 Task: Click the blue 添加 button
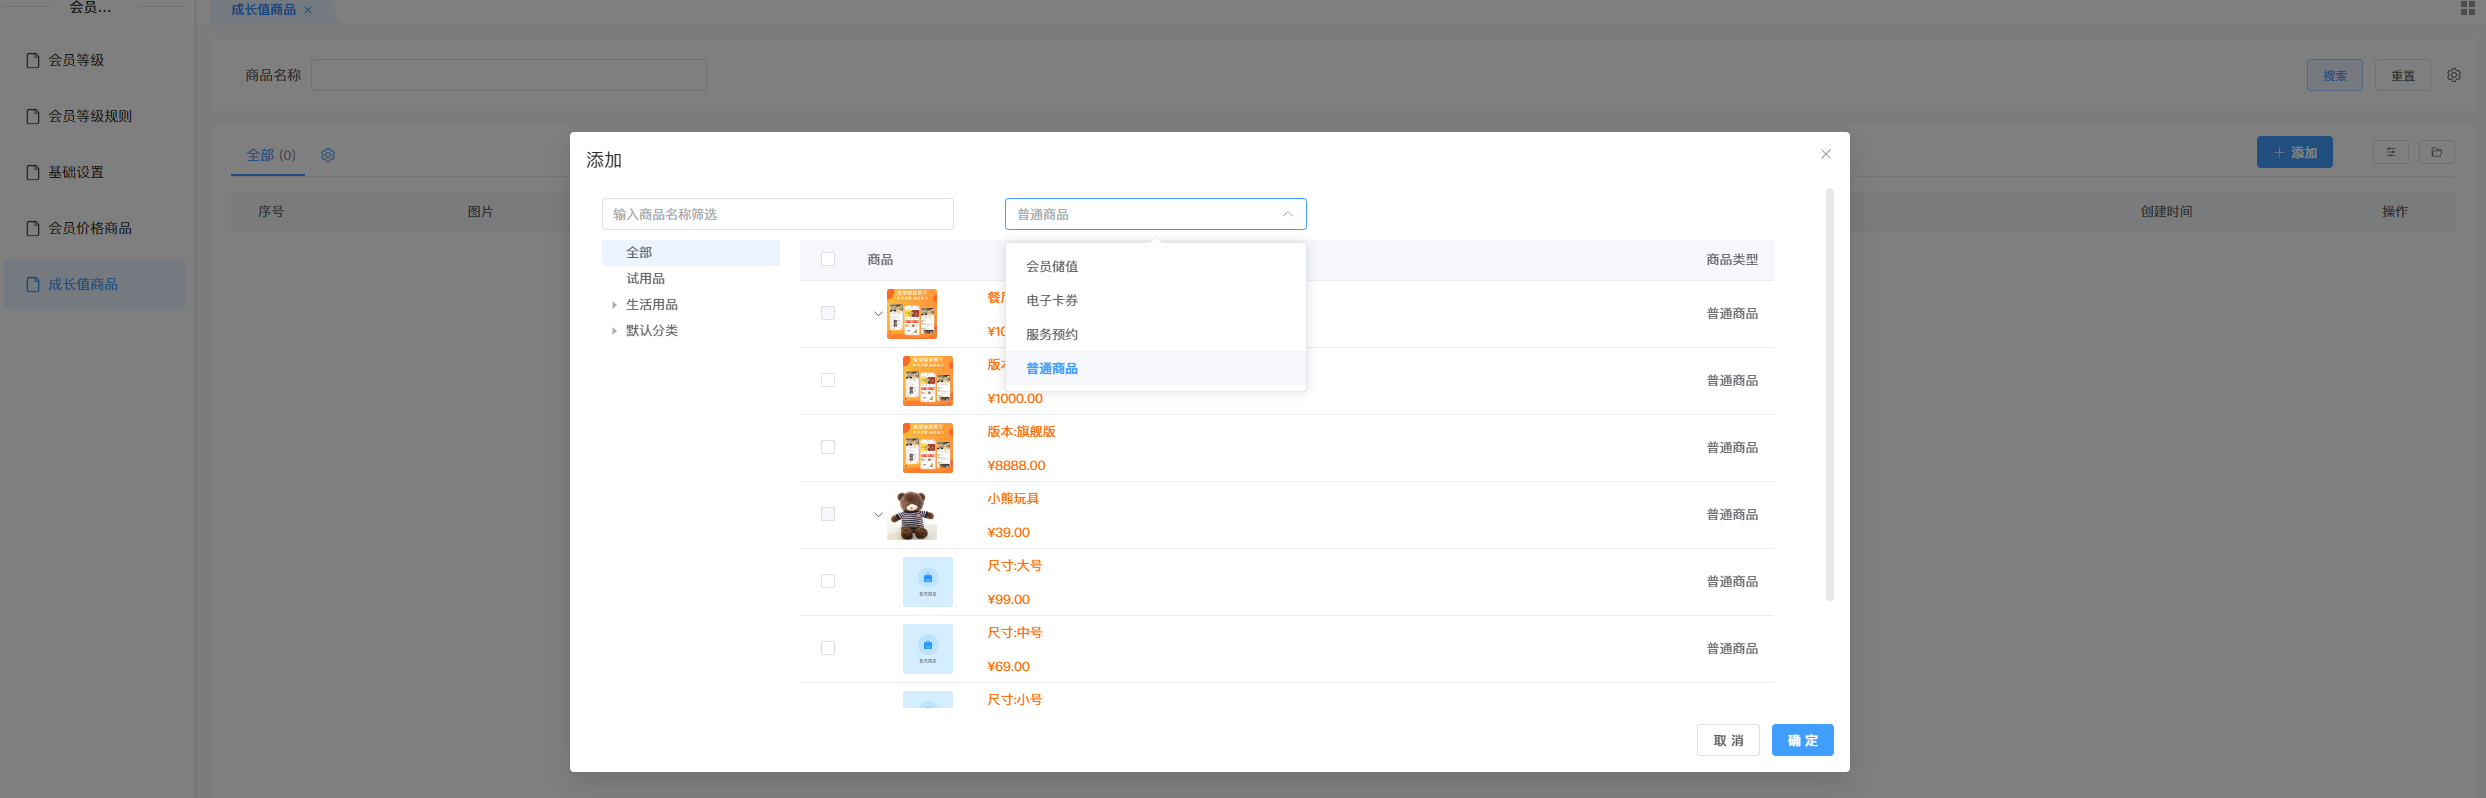click(2295, 152)
